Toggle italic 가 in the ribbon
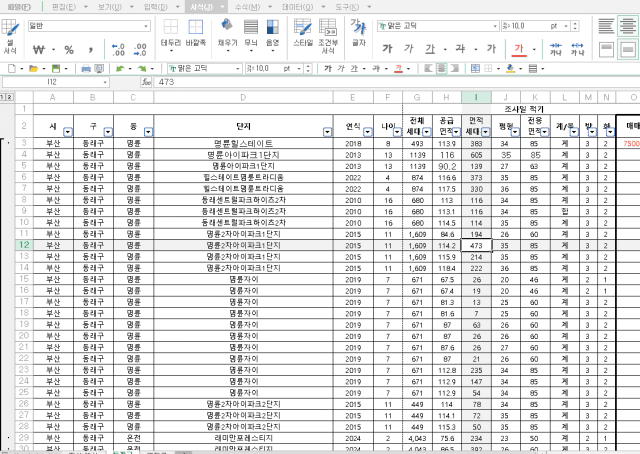640x454 pixels. click(x=409, y=49)
